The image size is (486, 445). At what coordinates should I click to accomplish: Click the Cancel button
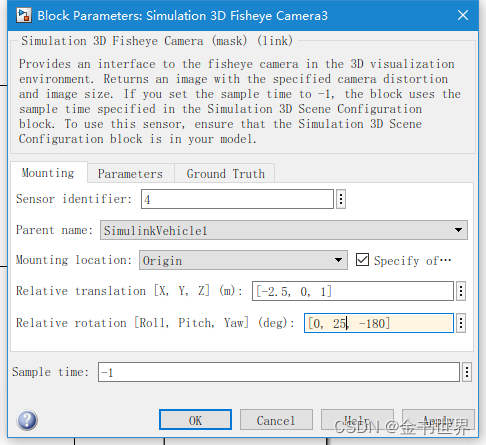click(276, 420)
